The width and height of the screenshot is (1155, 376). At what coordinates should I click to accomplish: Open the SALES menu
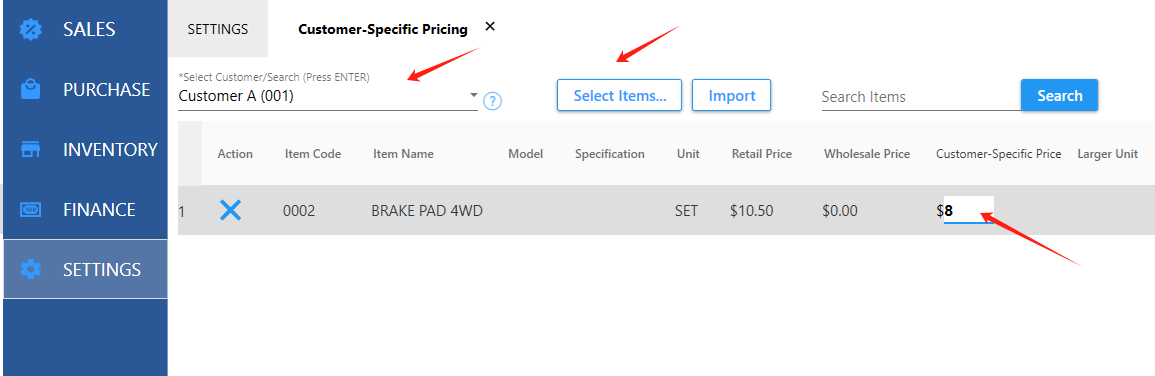(x=85, y=29)
